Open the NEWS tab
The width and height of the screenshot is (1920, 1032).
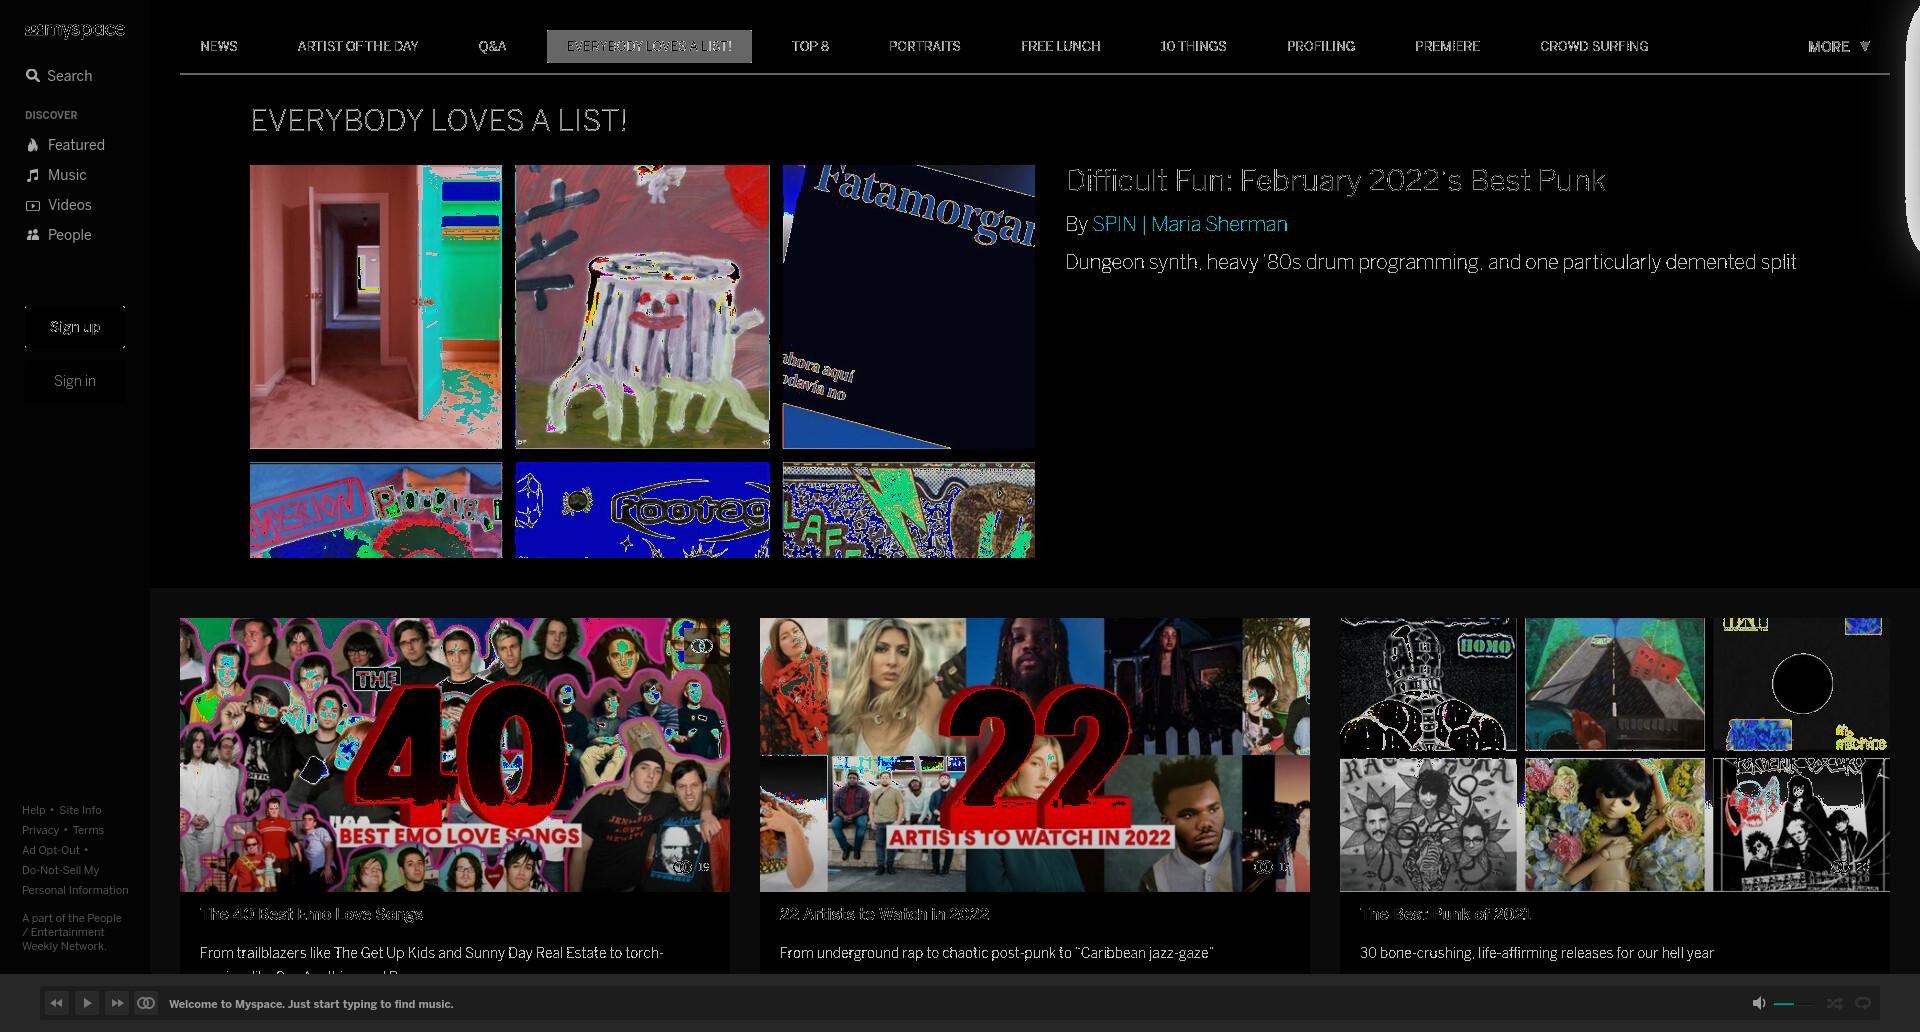click(x=219, y=46)
